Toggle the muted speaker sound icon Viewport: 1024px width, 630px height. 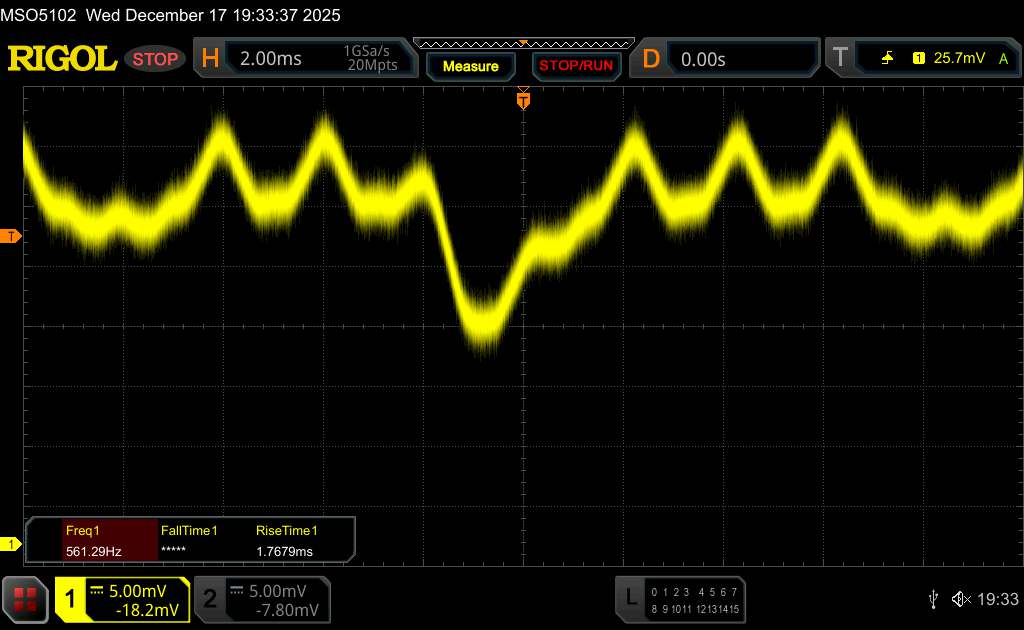tap(961, 598)
